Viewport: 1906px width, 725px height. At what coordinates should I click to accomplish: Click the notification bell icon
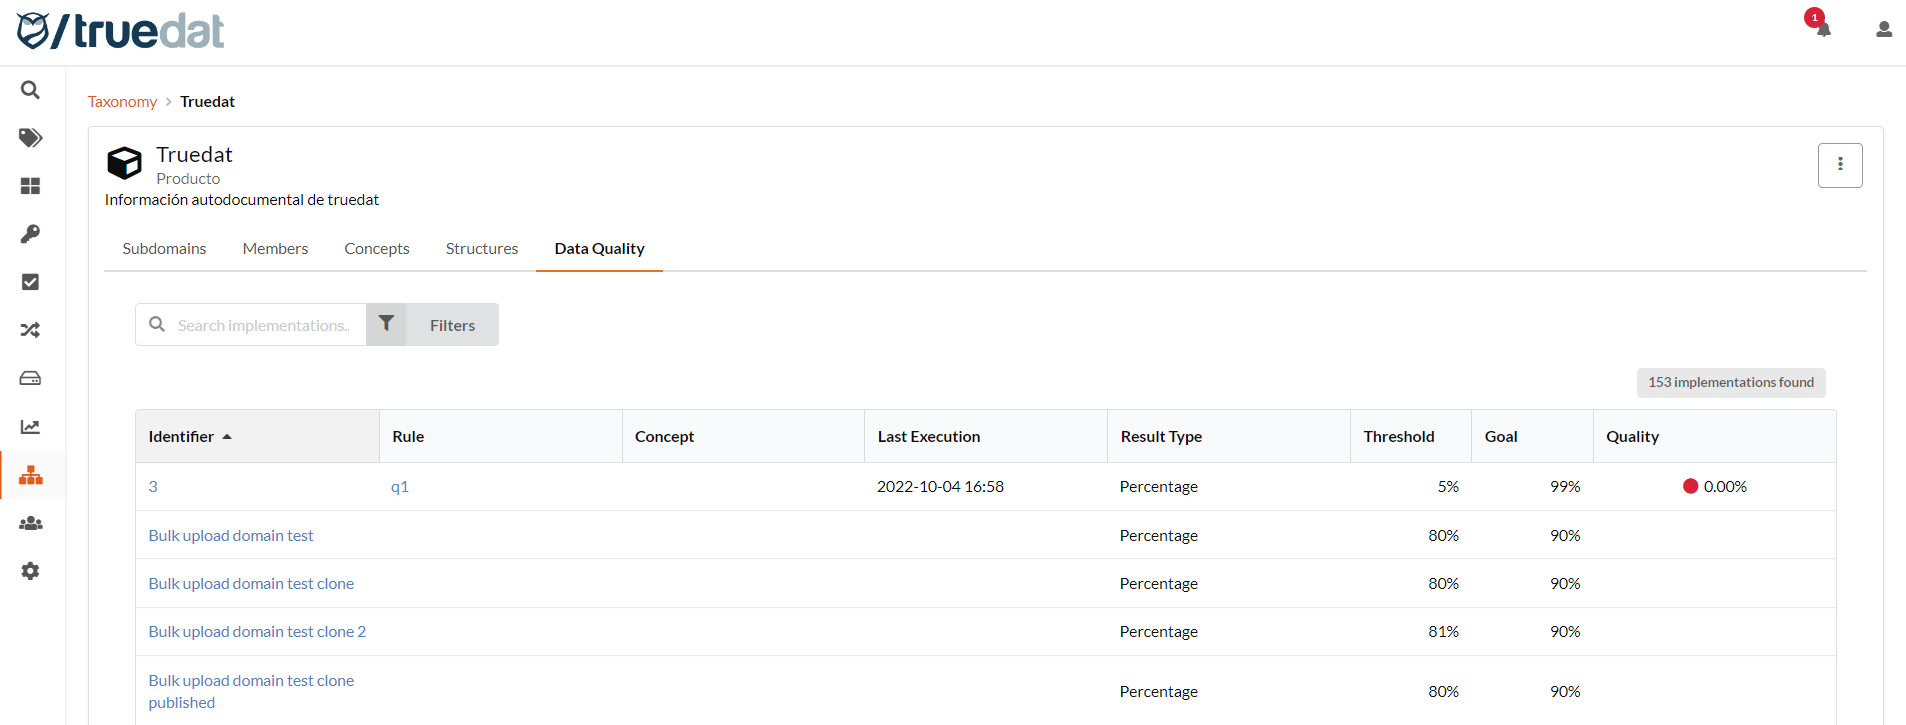[x=1823, y=29]
